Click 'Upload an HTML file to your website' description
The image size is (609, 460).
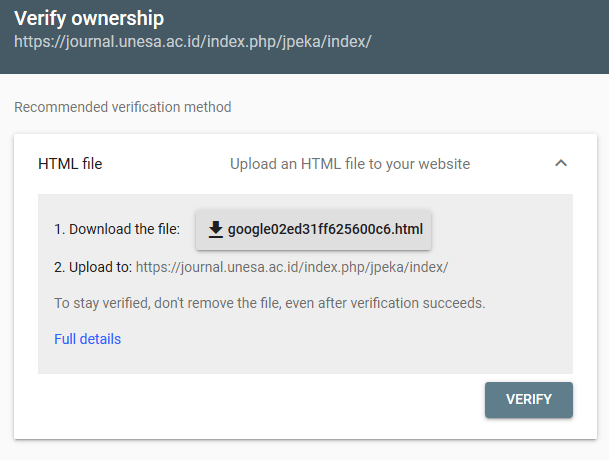point(349,163)
